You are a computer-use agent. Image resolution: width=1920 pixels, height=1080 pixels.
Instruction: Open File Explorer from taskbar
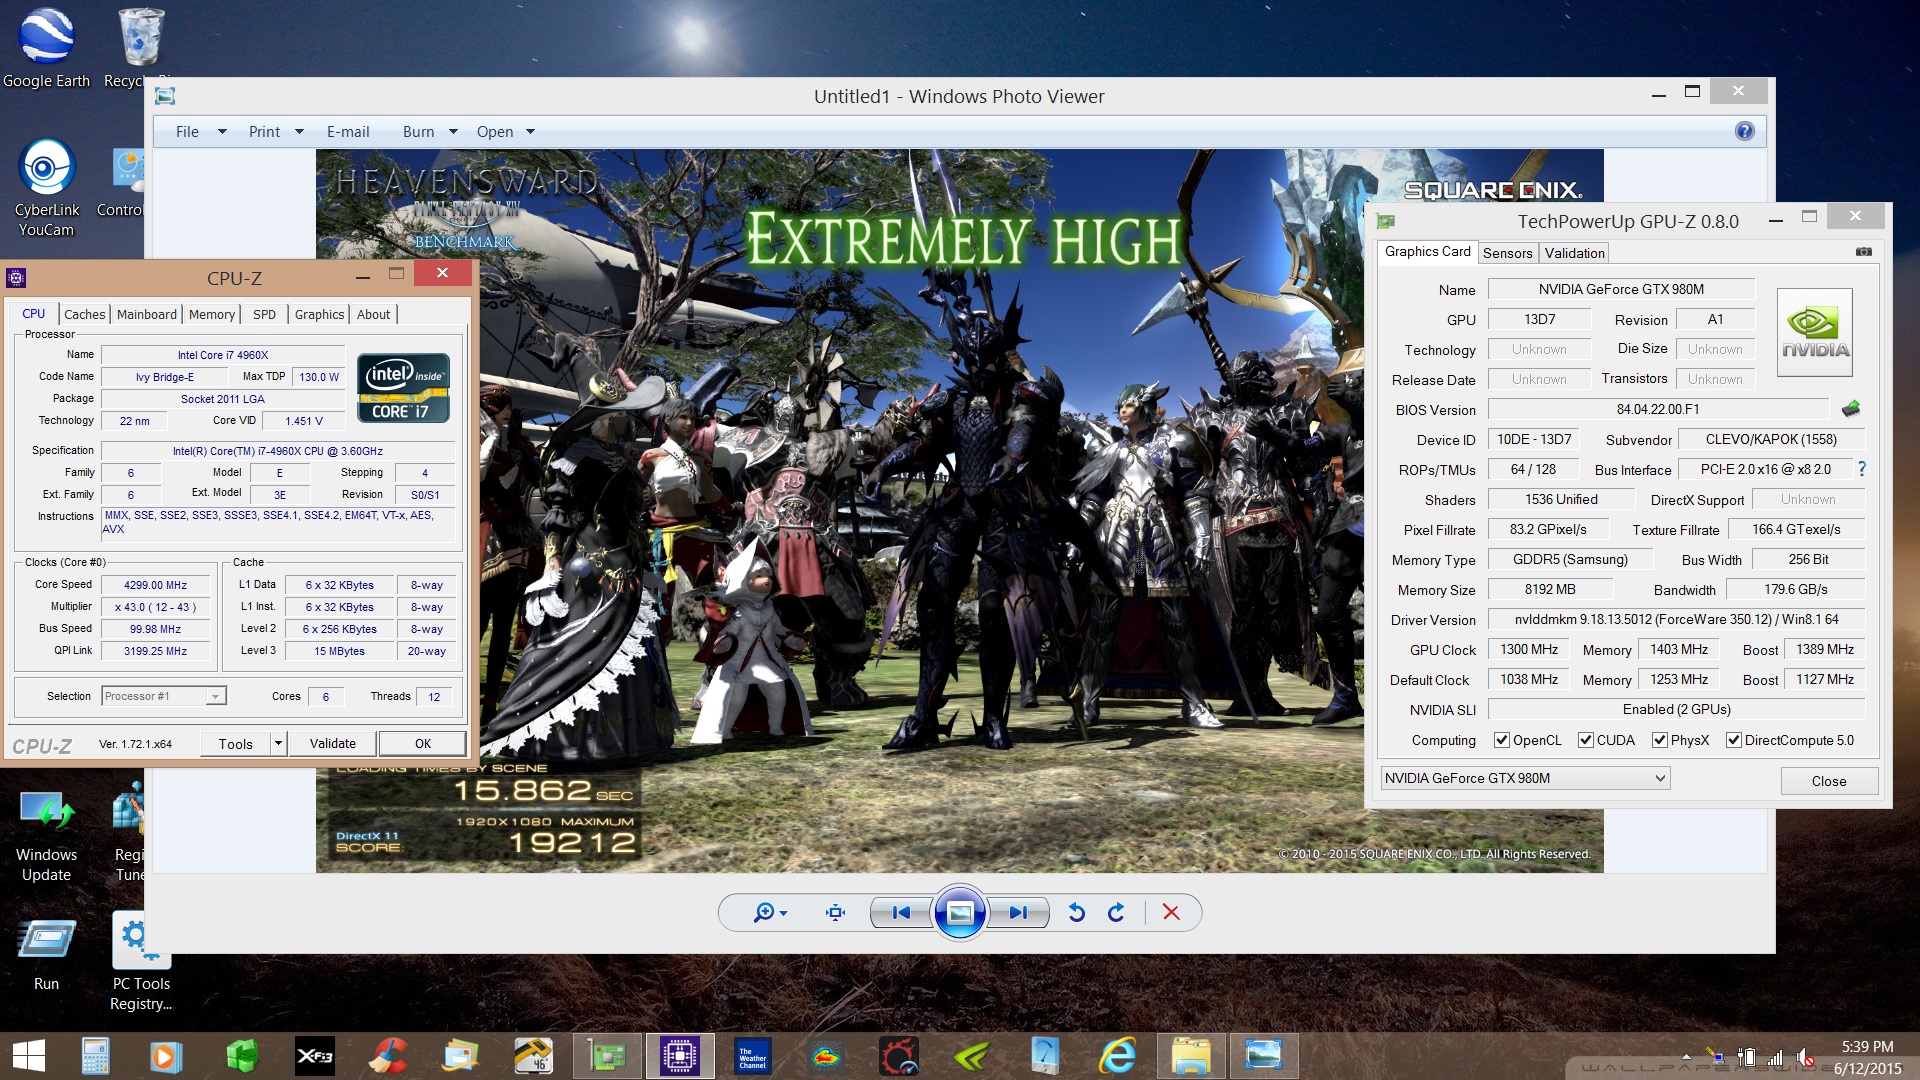click(1191, 1056)
